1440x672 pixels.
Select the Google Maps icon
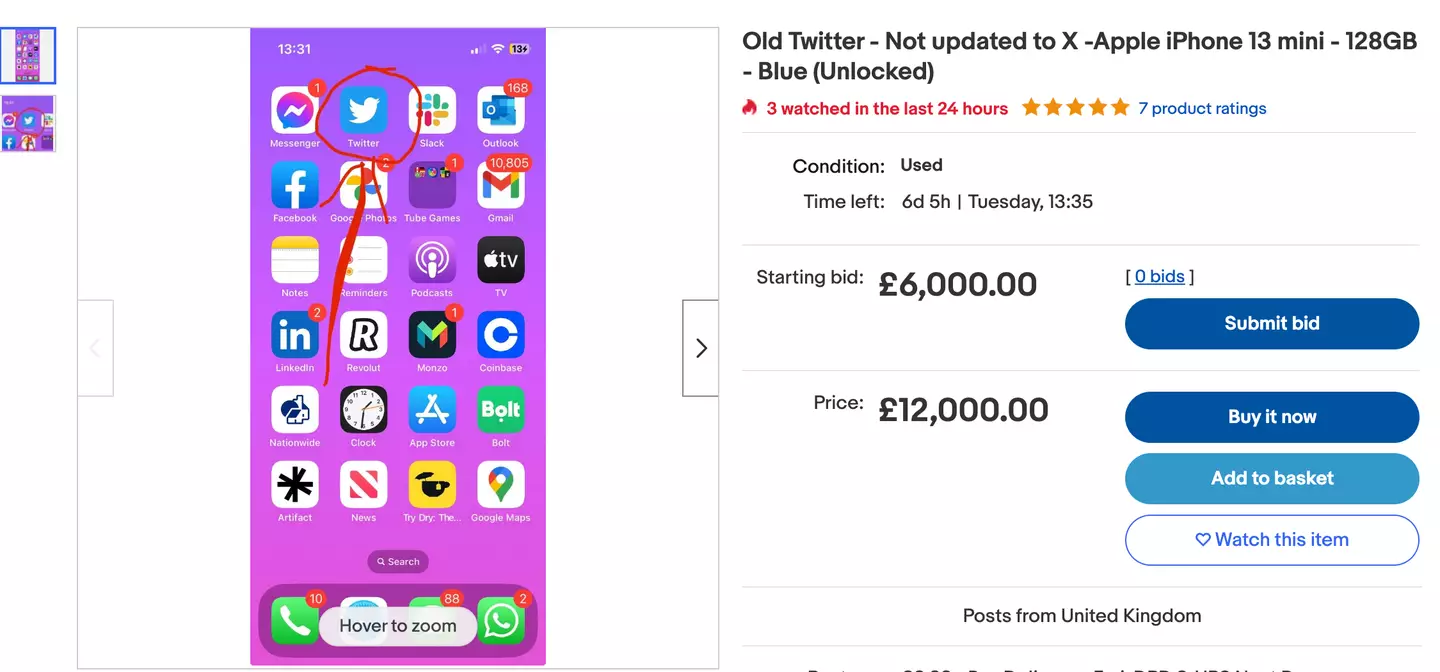[500, 487]
